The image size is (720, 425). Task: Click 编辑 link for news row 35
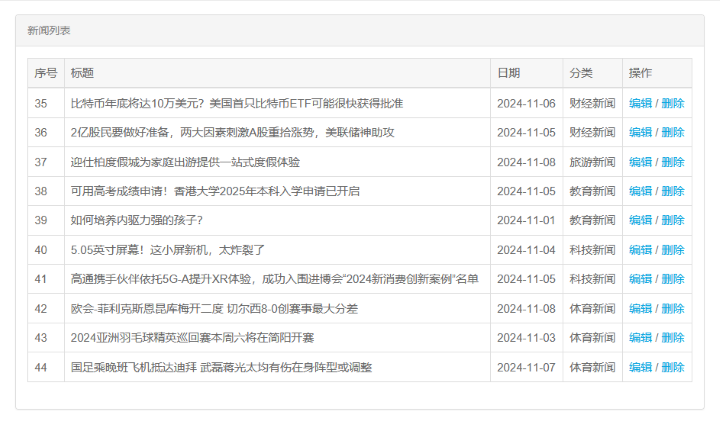pyautogui.click(x=640, y=103)
